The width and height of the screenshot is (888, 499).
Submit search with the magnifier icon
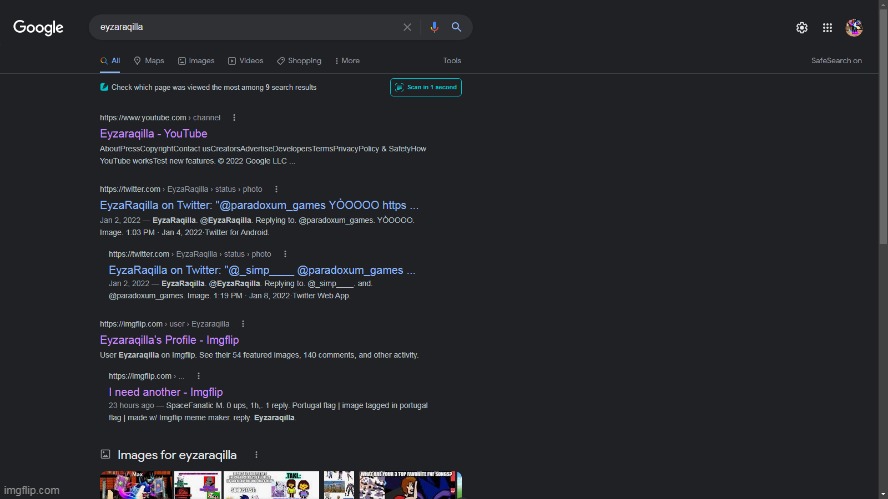pos(456,27)
